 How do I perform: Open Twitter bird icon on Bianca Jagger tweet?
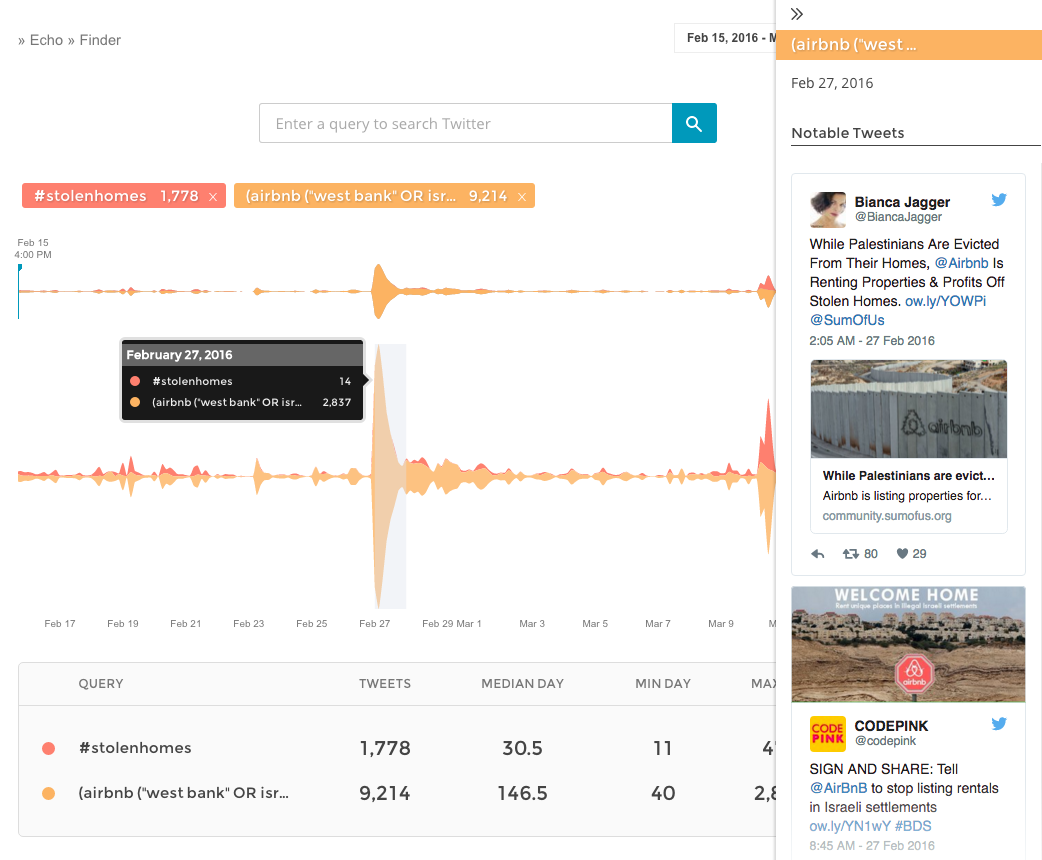(x=999, y=199)
